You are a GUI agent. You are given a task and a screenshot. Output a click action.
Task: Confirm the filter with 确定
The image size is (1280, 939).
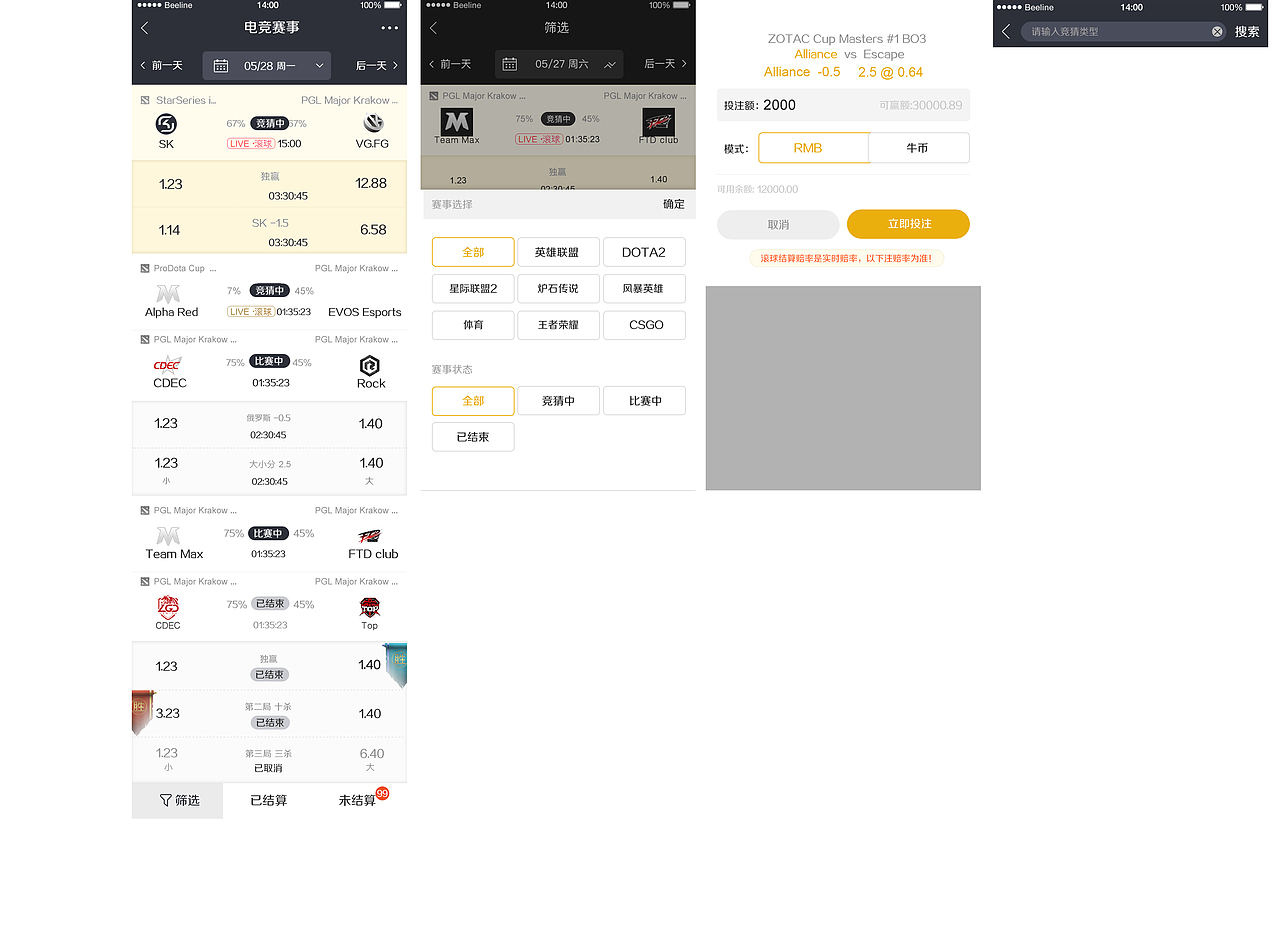point(674,204)
